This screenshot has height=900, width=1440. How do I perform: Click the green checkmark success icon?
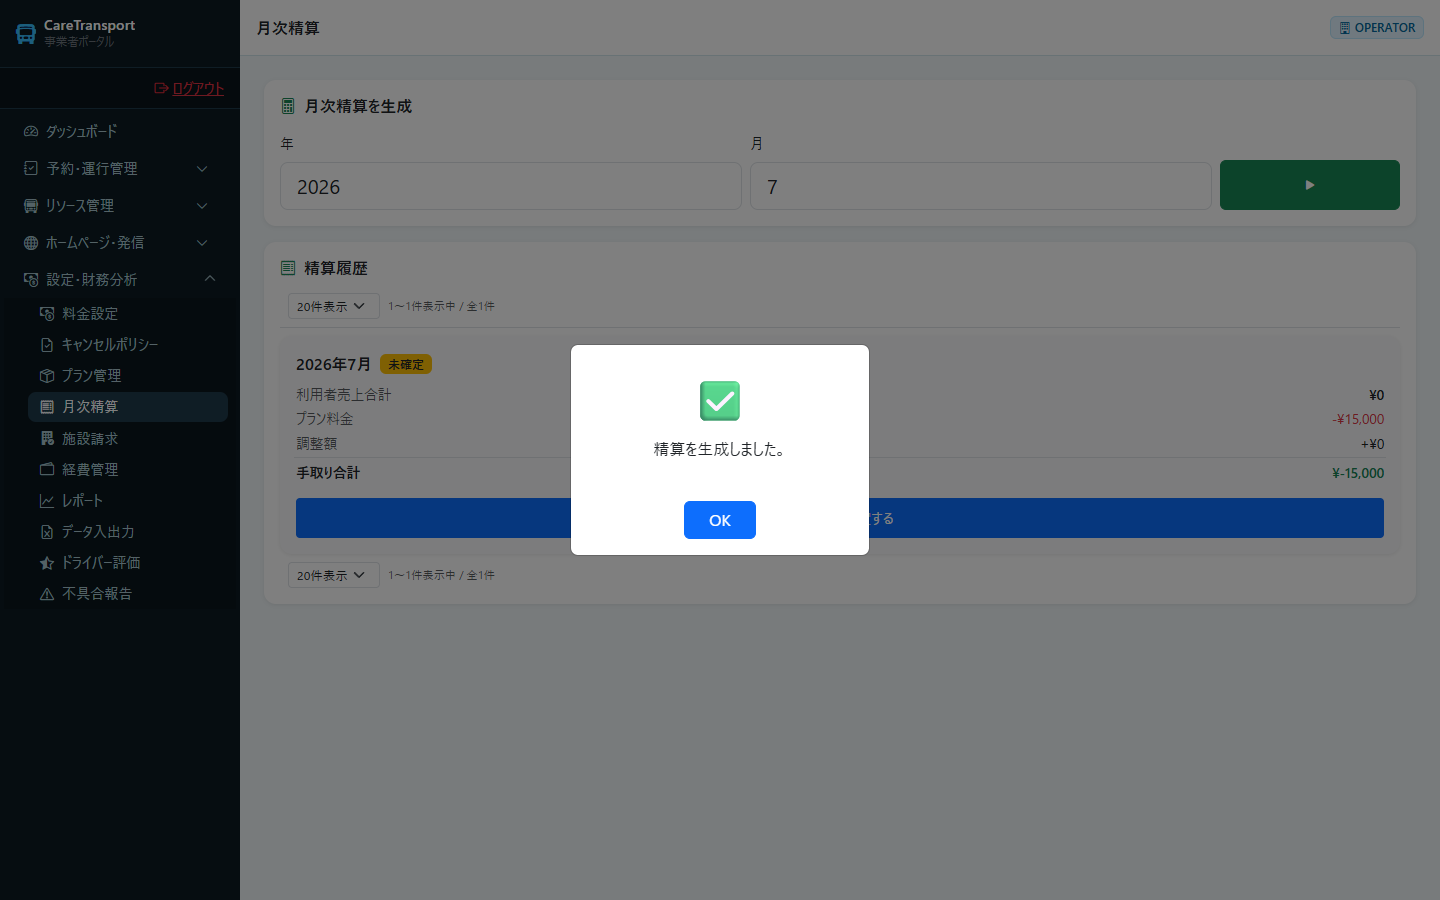pos(720,401)
